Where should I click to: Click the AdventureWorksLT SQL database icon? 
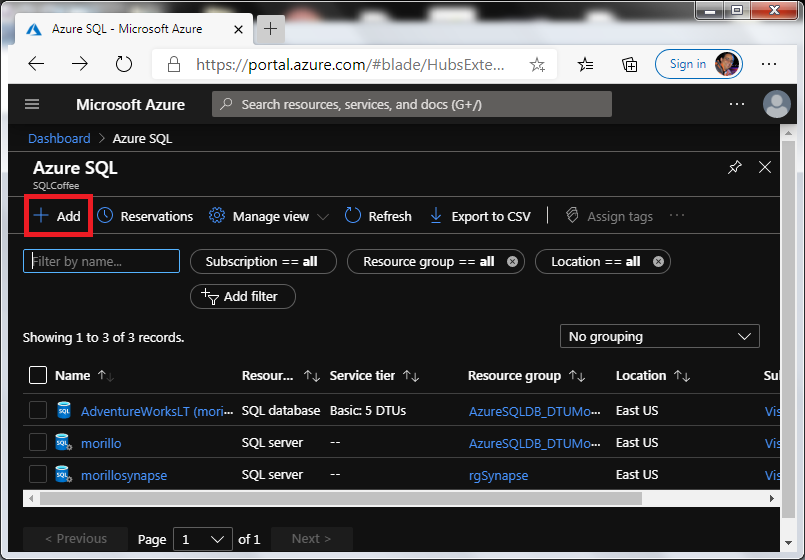[64, 410]
